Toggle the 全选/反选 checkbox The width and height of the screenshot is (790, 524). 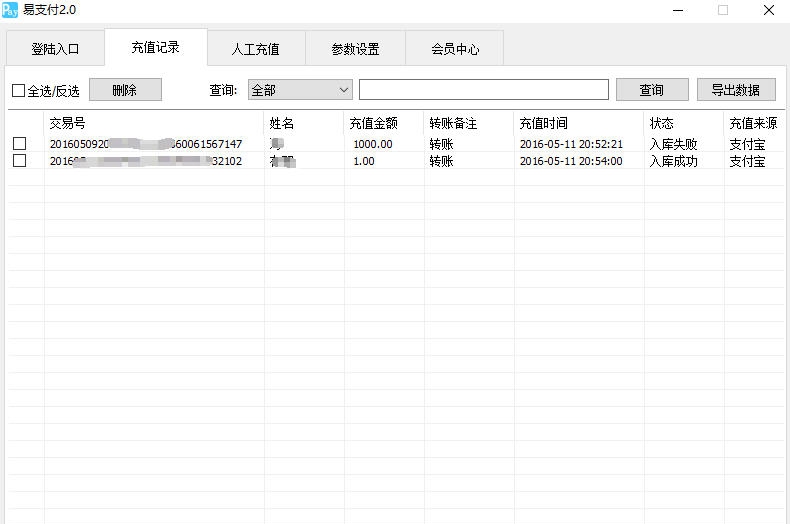18,91
